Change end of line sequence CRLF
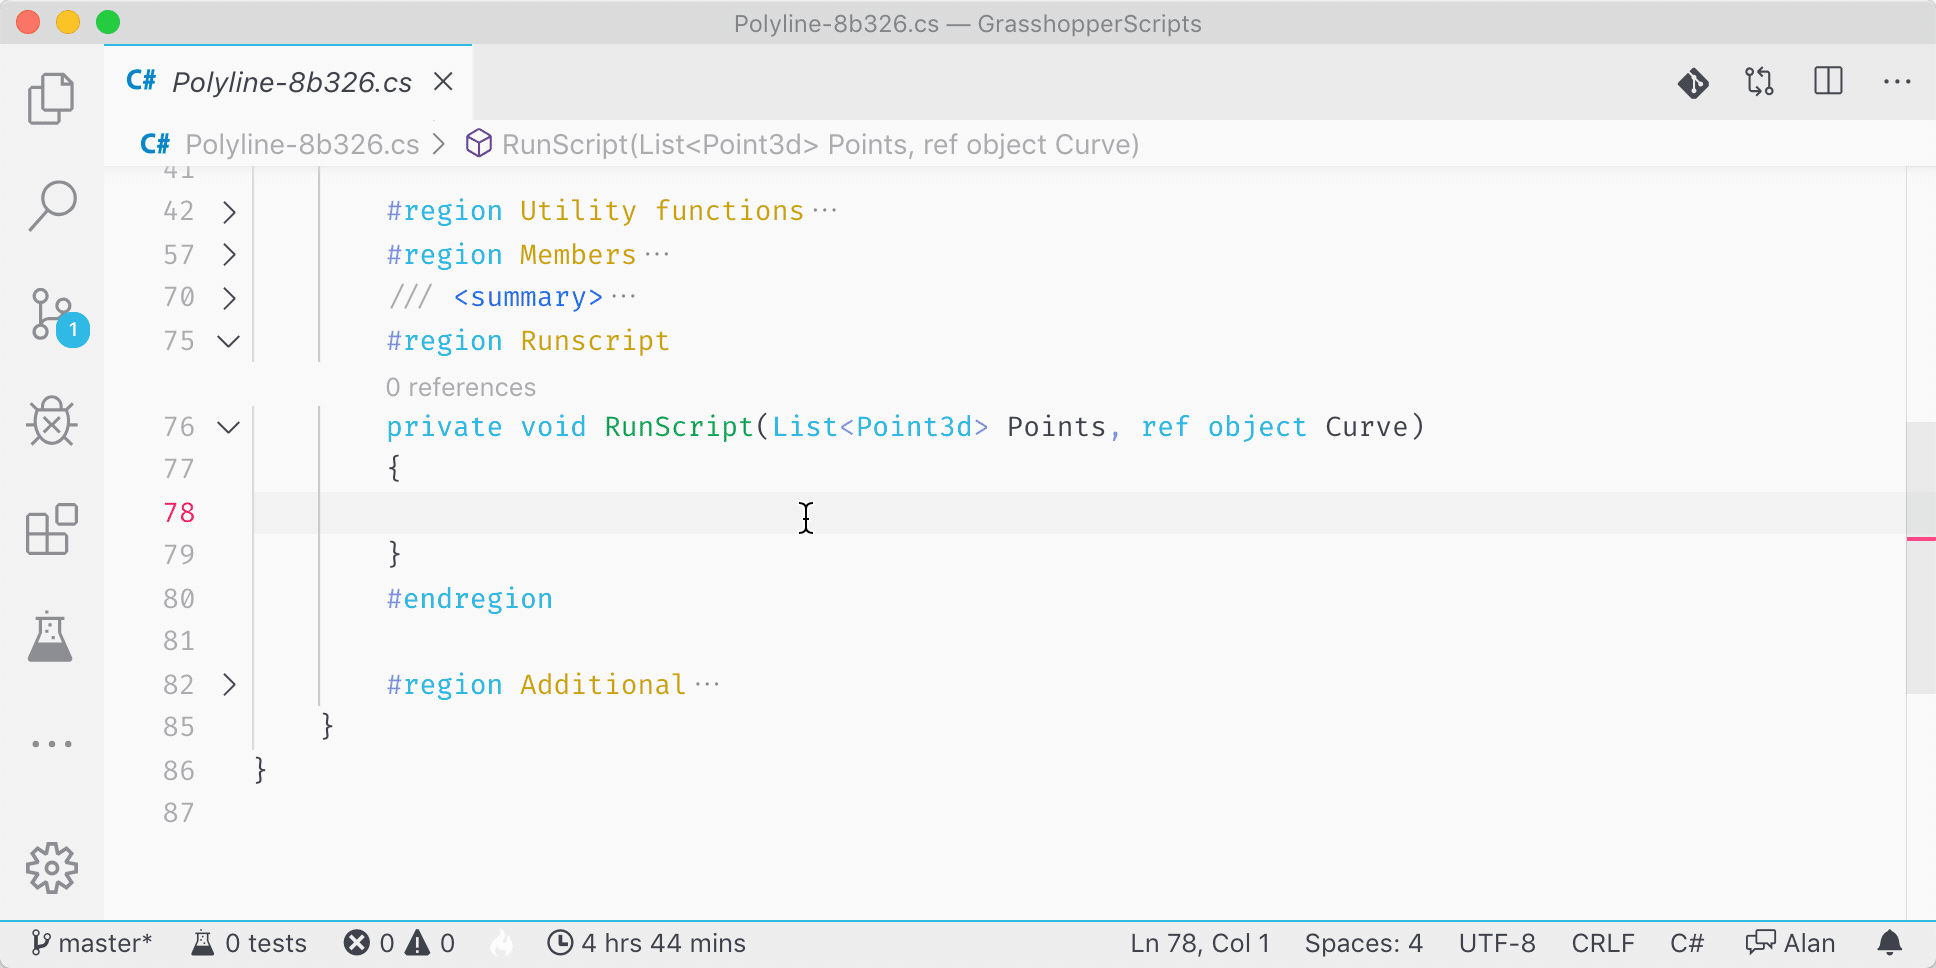 click(1603, 943)
